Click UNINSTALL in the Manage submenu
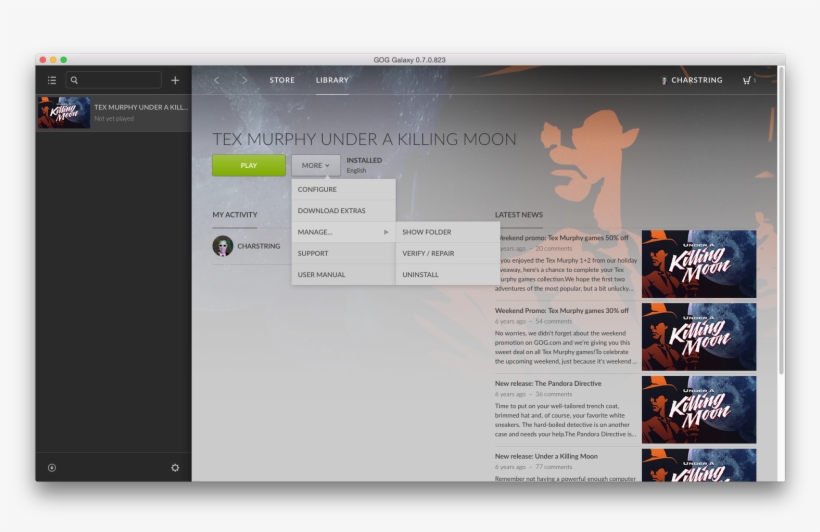 (x=448, y=275)
